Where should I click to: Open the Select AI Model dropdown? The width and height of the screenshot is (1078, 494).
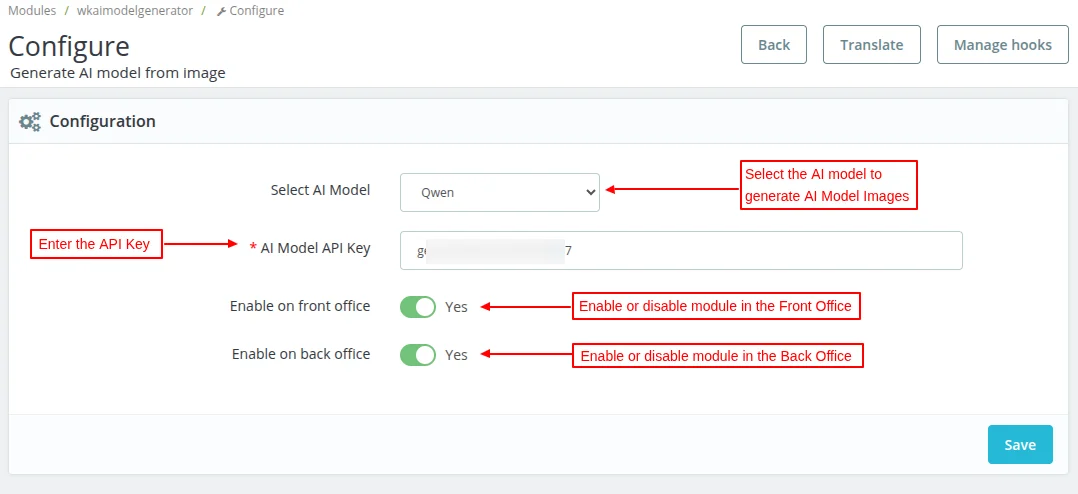(x=499, y=192)
